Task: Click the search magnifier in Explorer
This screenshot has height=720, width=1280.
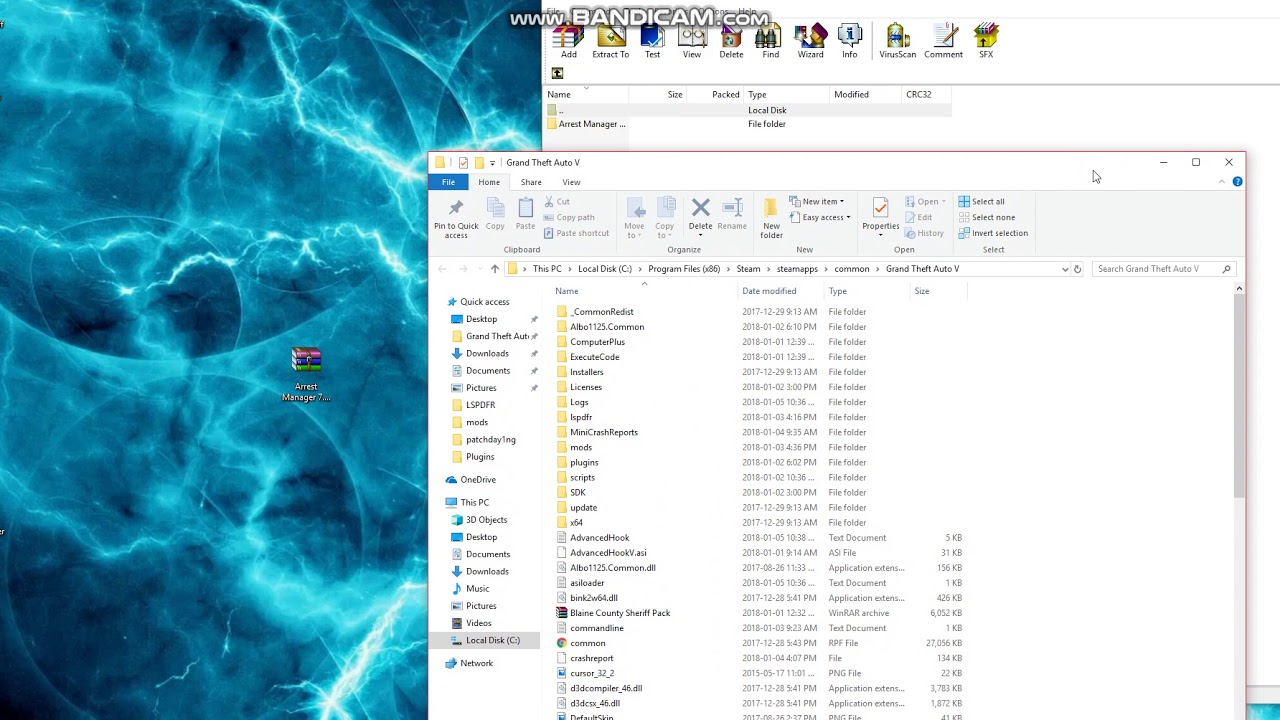Action: (1226, 269)
